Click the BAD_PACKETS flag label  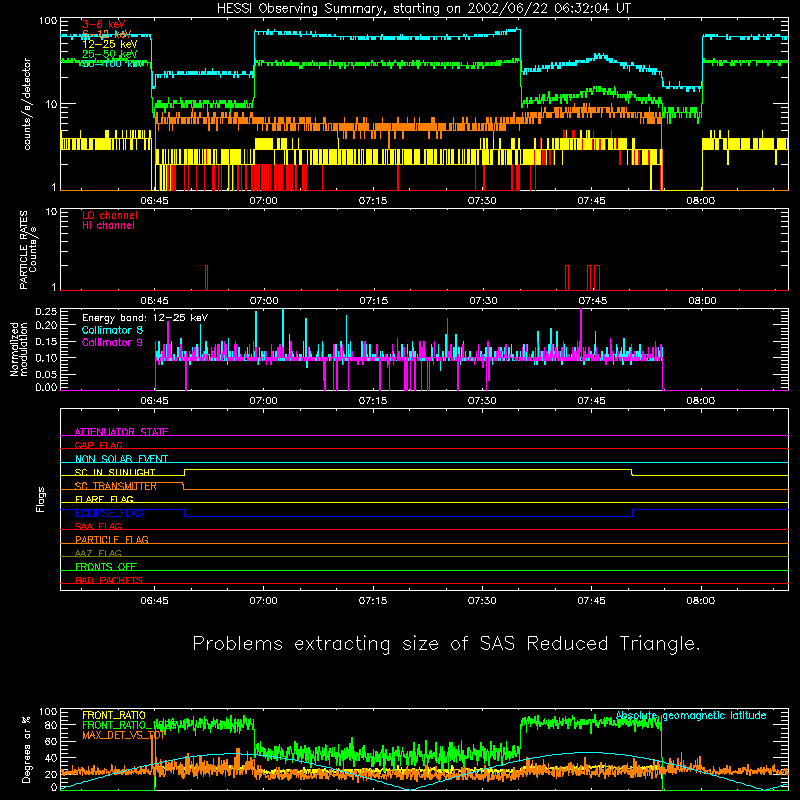pos(109,580)
